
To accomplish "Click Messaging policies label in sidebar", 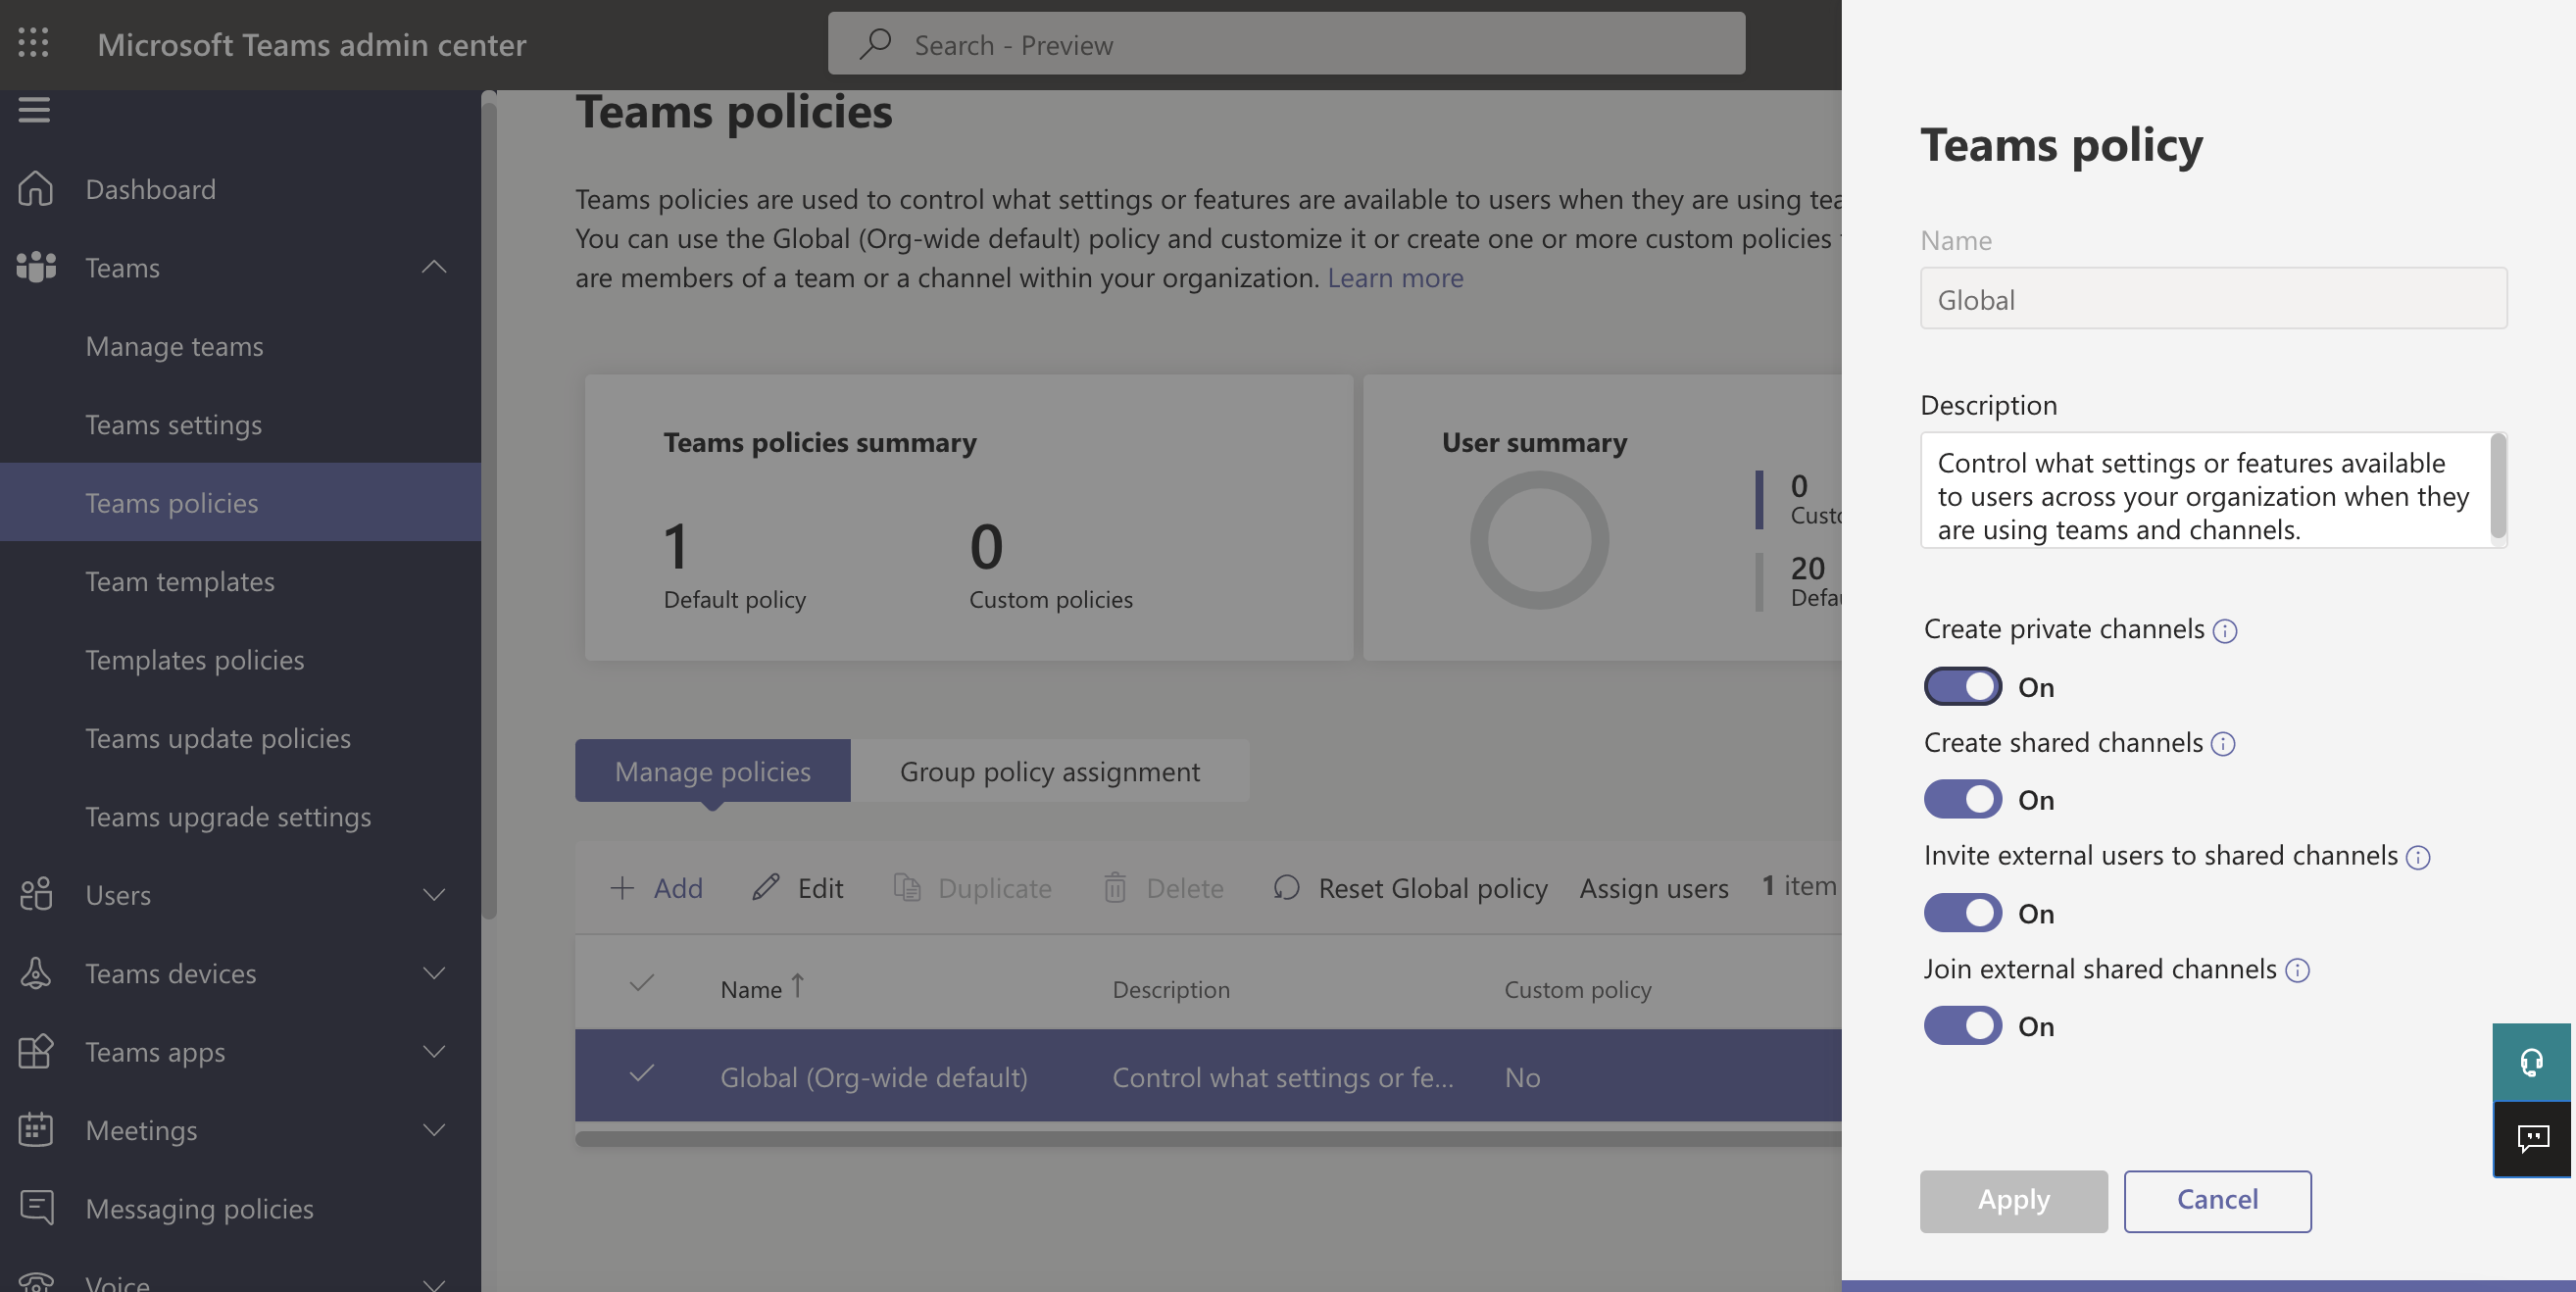I will point(199,1208).
